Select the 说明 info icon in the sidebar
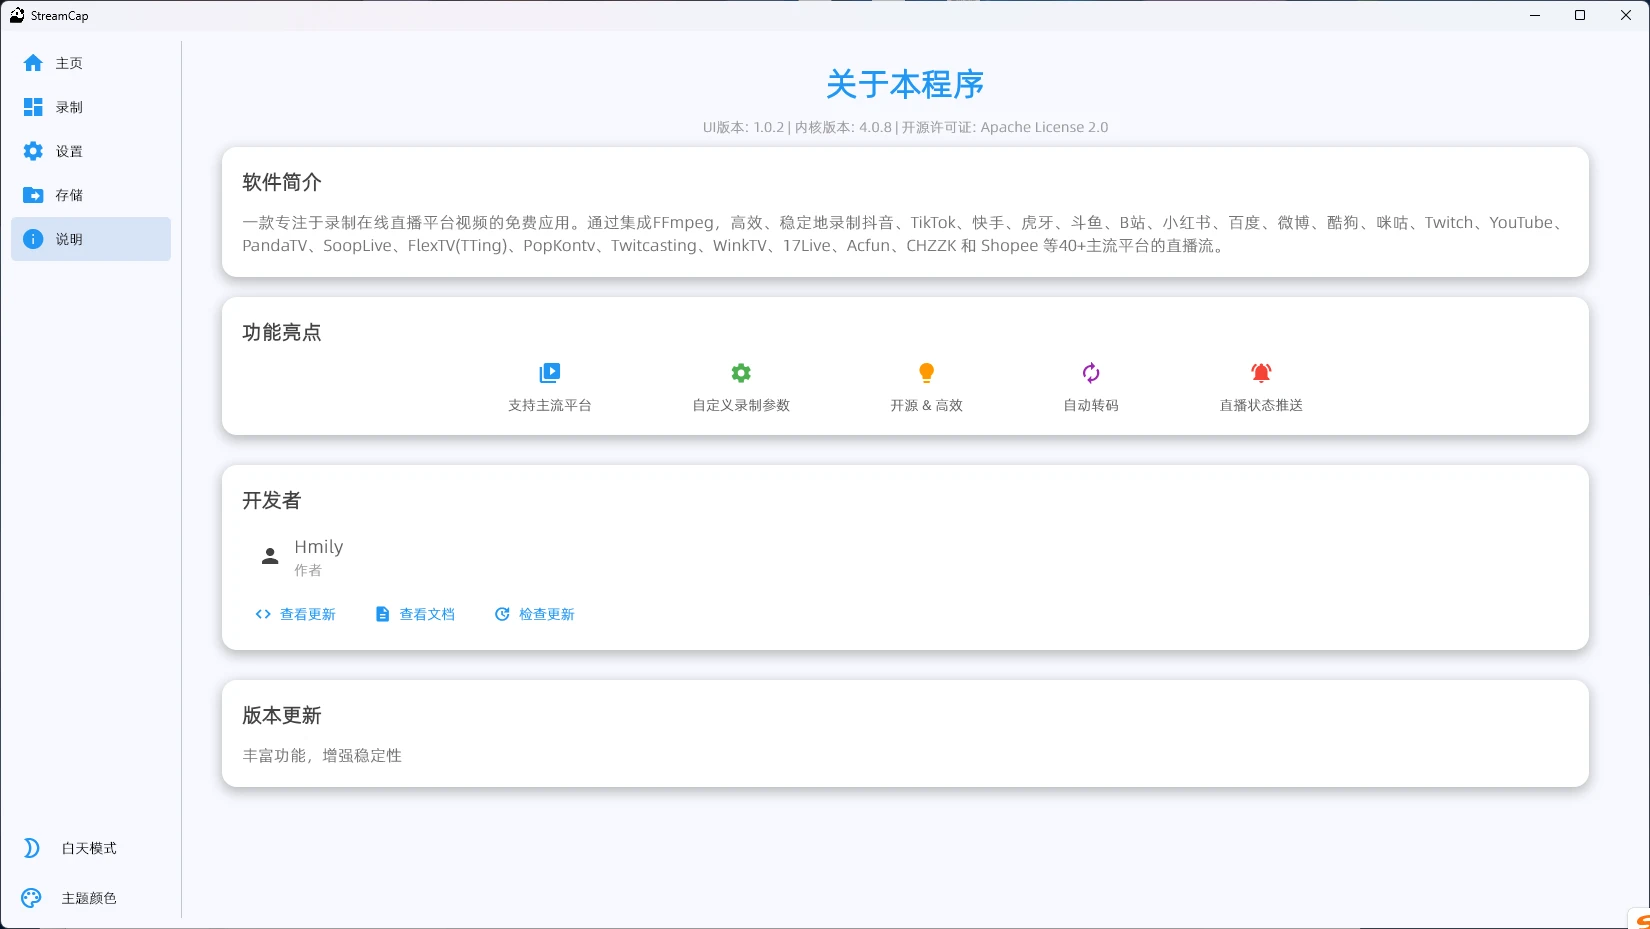The height and width of the screenshot is (929, 1650). [32, 239]
